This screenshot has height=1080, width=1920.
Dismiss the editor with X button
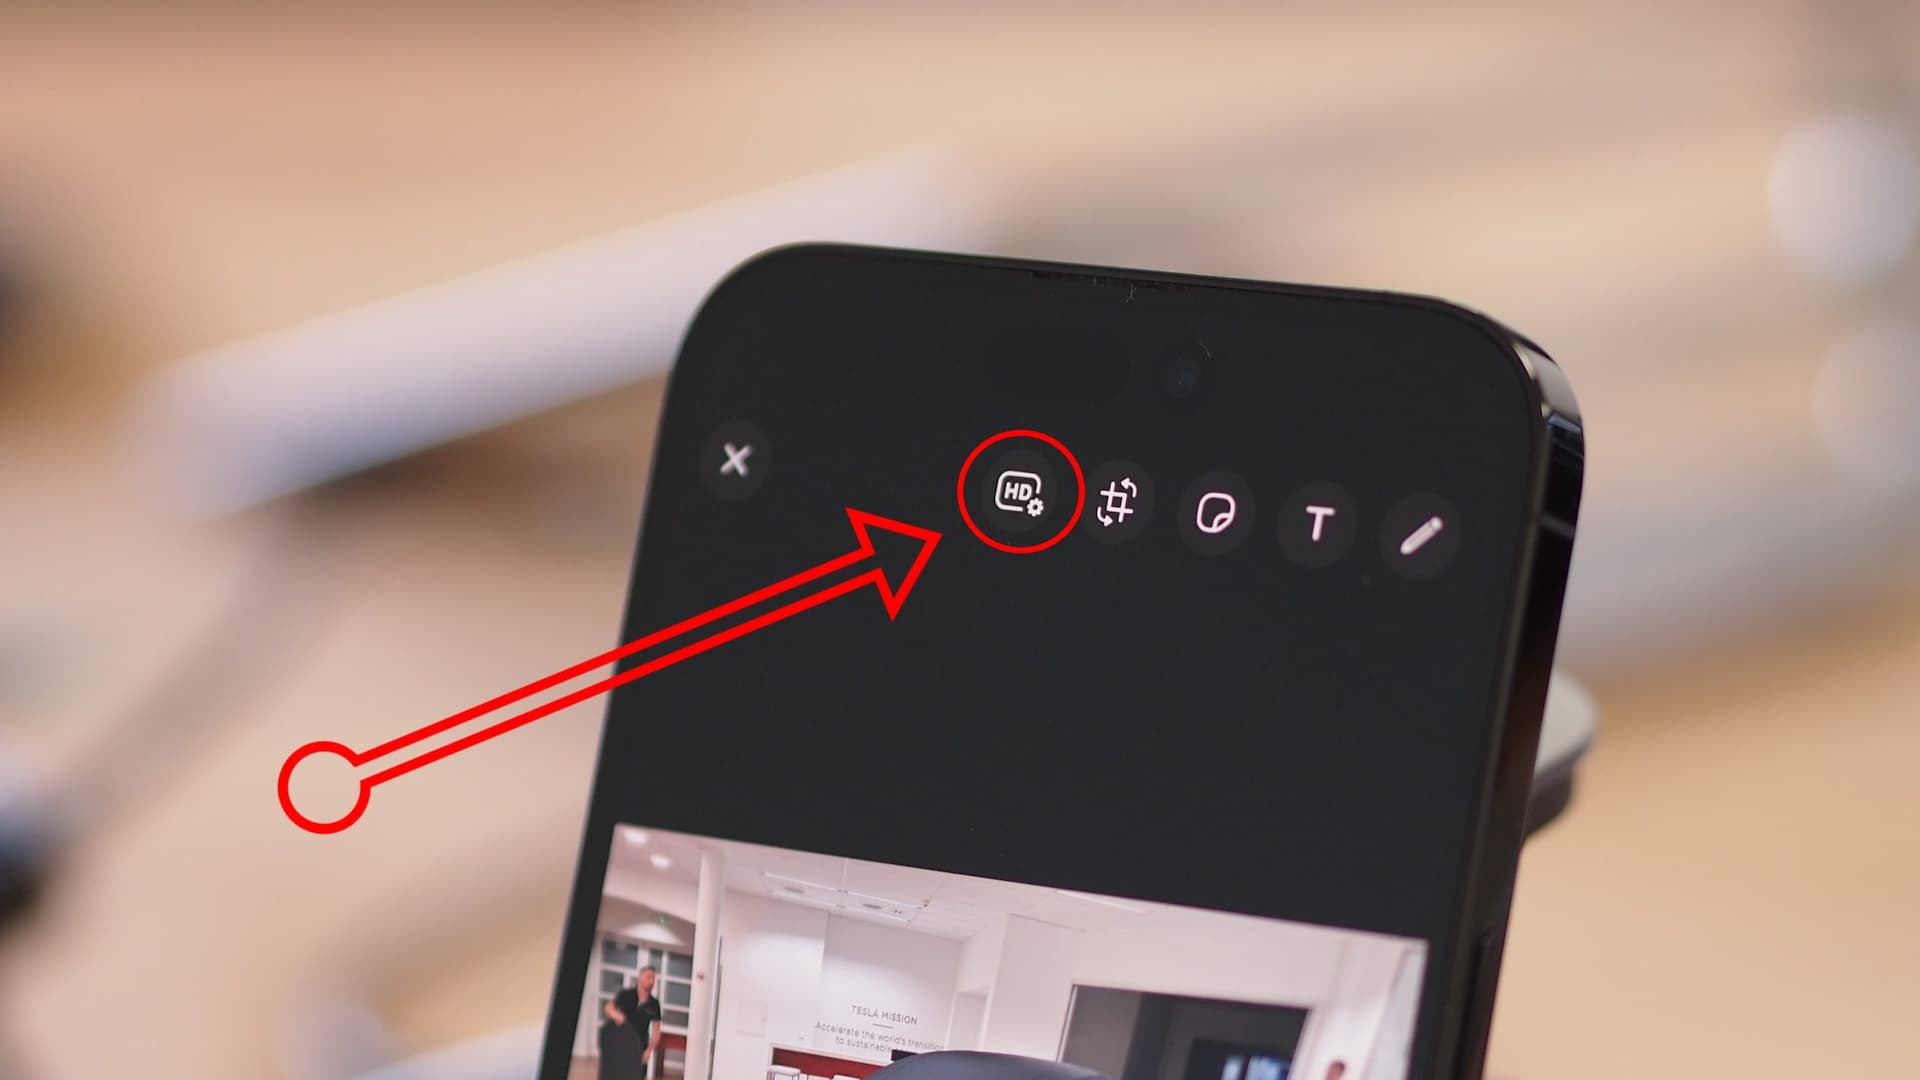(735, 458)
